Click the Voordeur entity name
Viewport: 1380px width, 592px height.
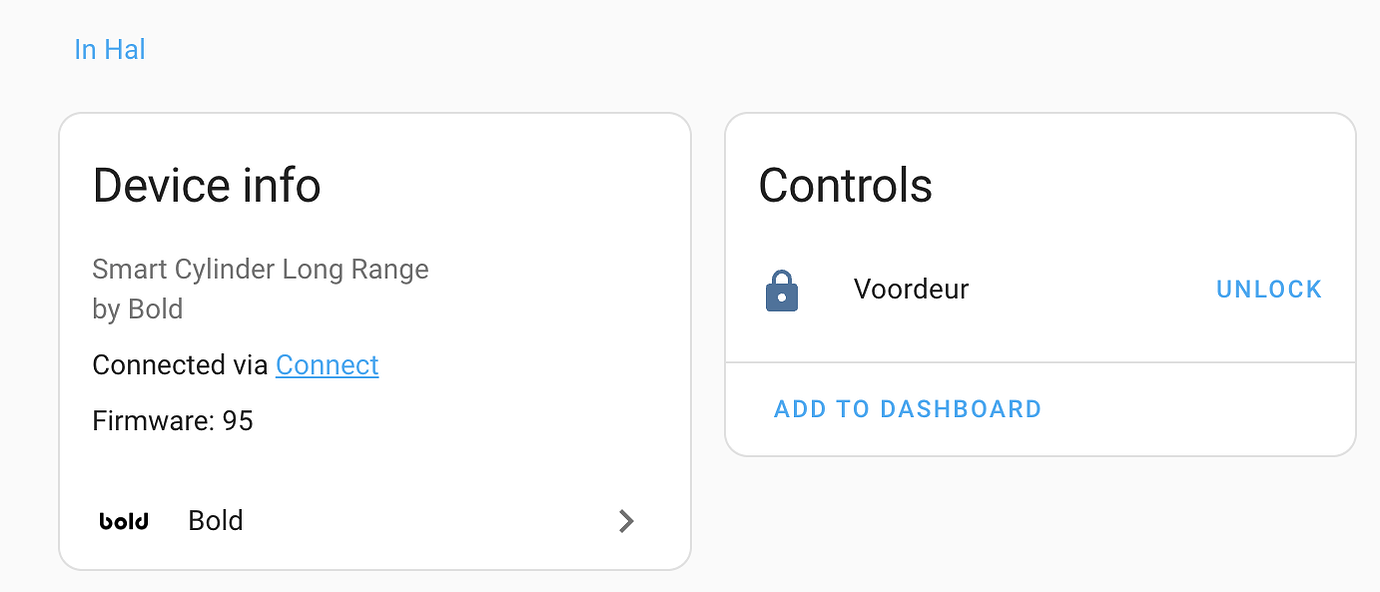(x=911, y=289)
